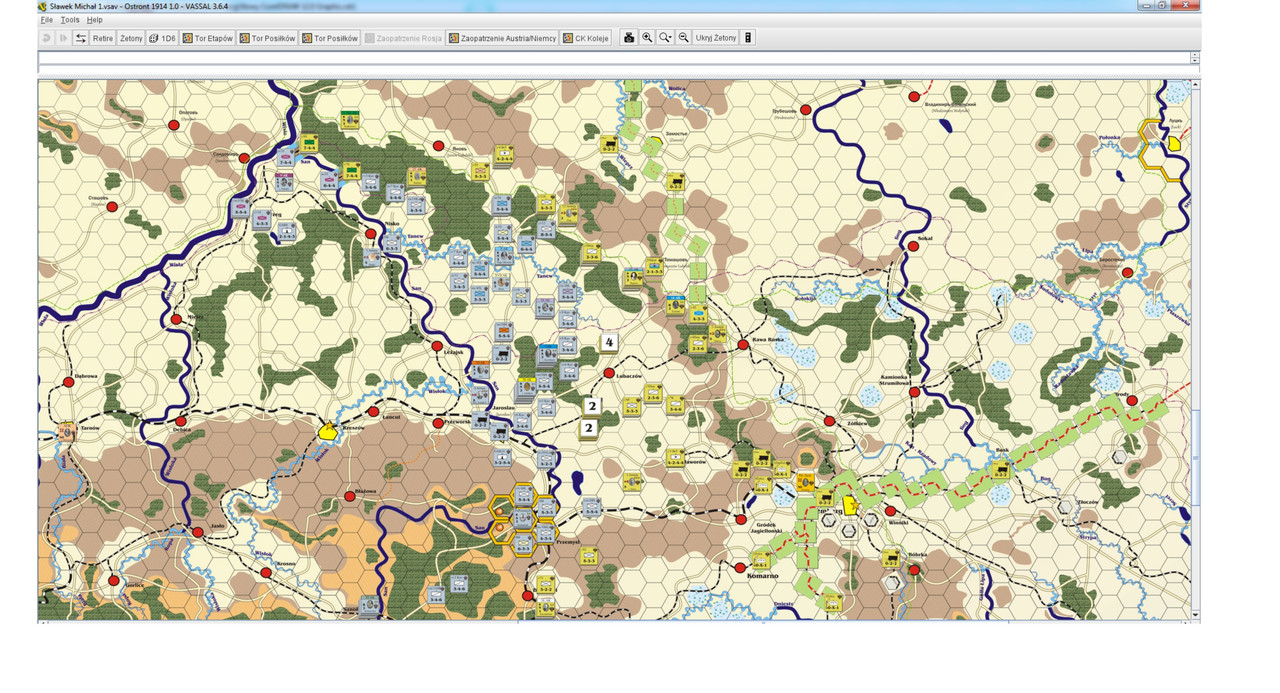This screenshot has width=1280, height=693.
Task: Open the second Tor Posiłków chart
Action: 329,38
